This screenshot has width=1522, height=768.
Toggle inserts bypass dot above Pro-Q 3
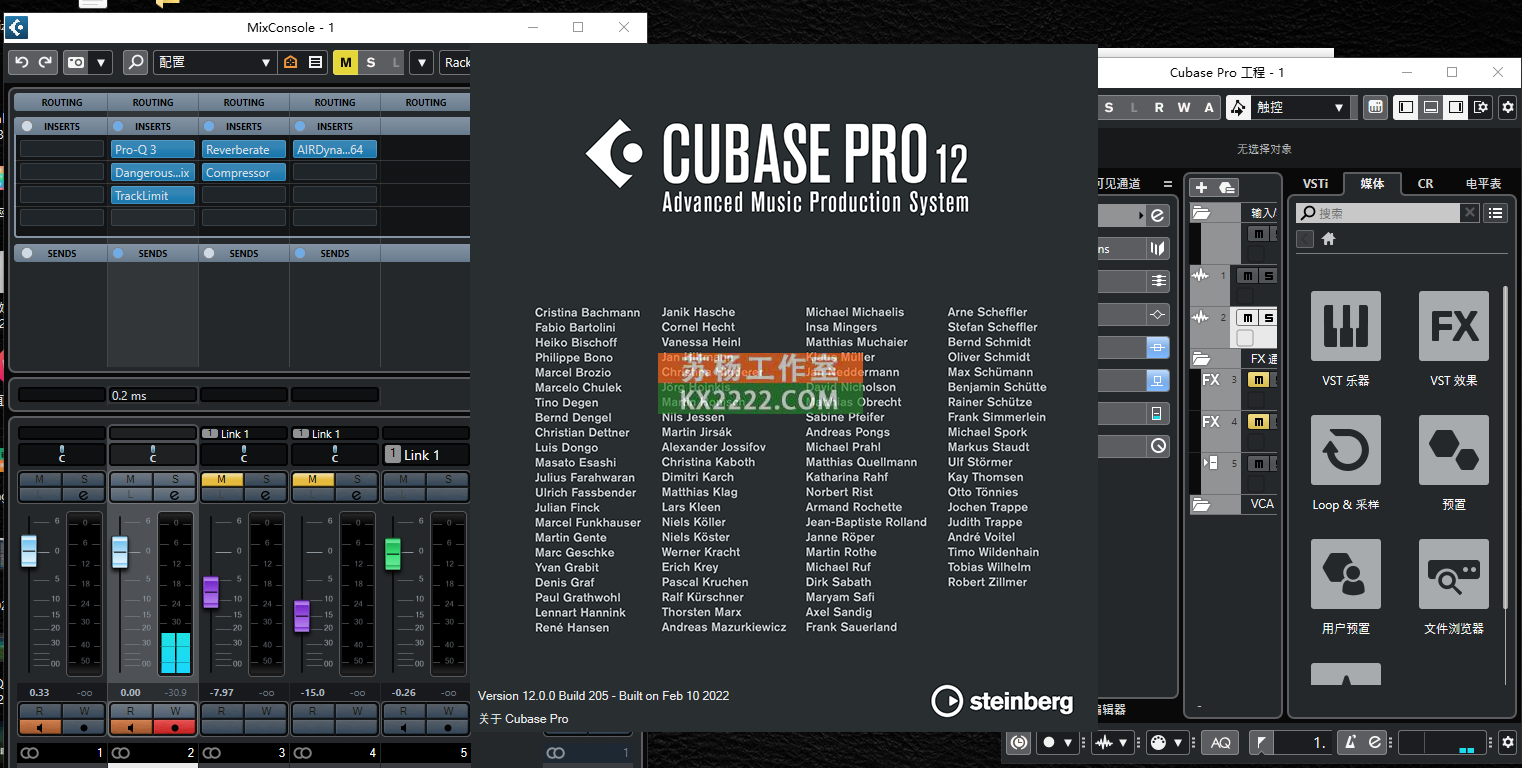tap(118, 126)
